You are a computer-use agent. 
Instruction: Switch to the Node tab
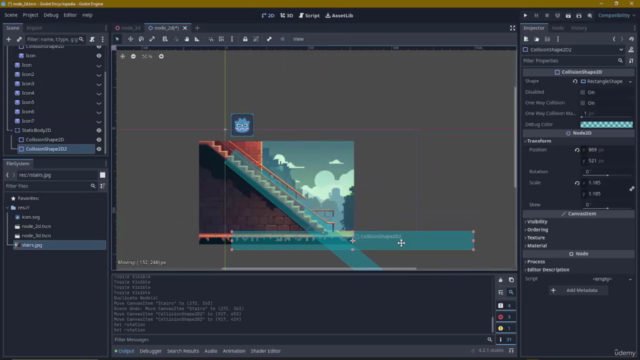558,28
